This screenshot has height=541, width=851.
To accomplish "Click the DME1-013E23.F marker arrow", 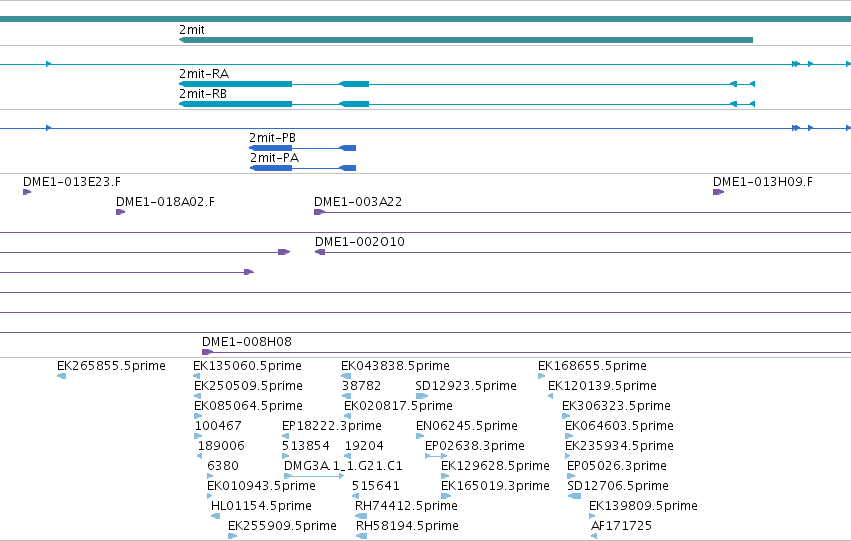I will [27, 192].
